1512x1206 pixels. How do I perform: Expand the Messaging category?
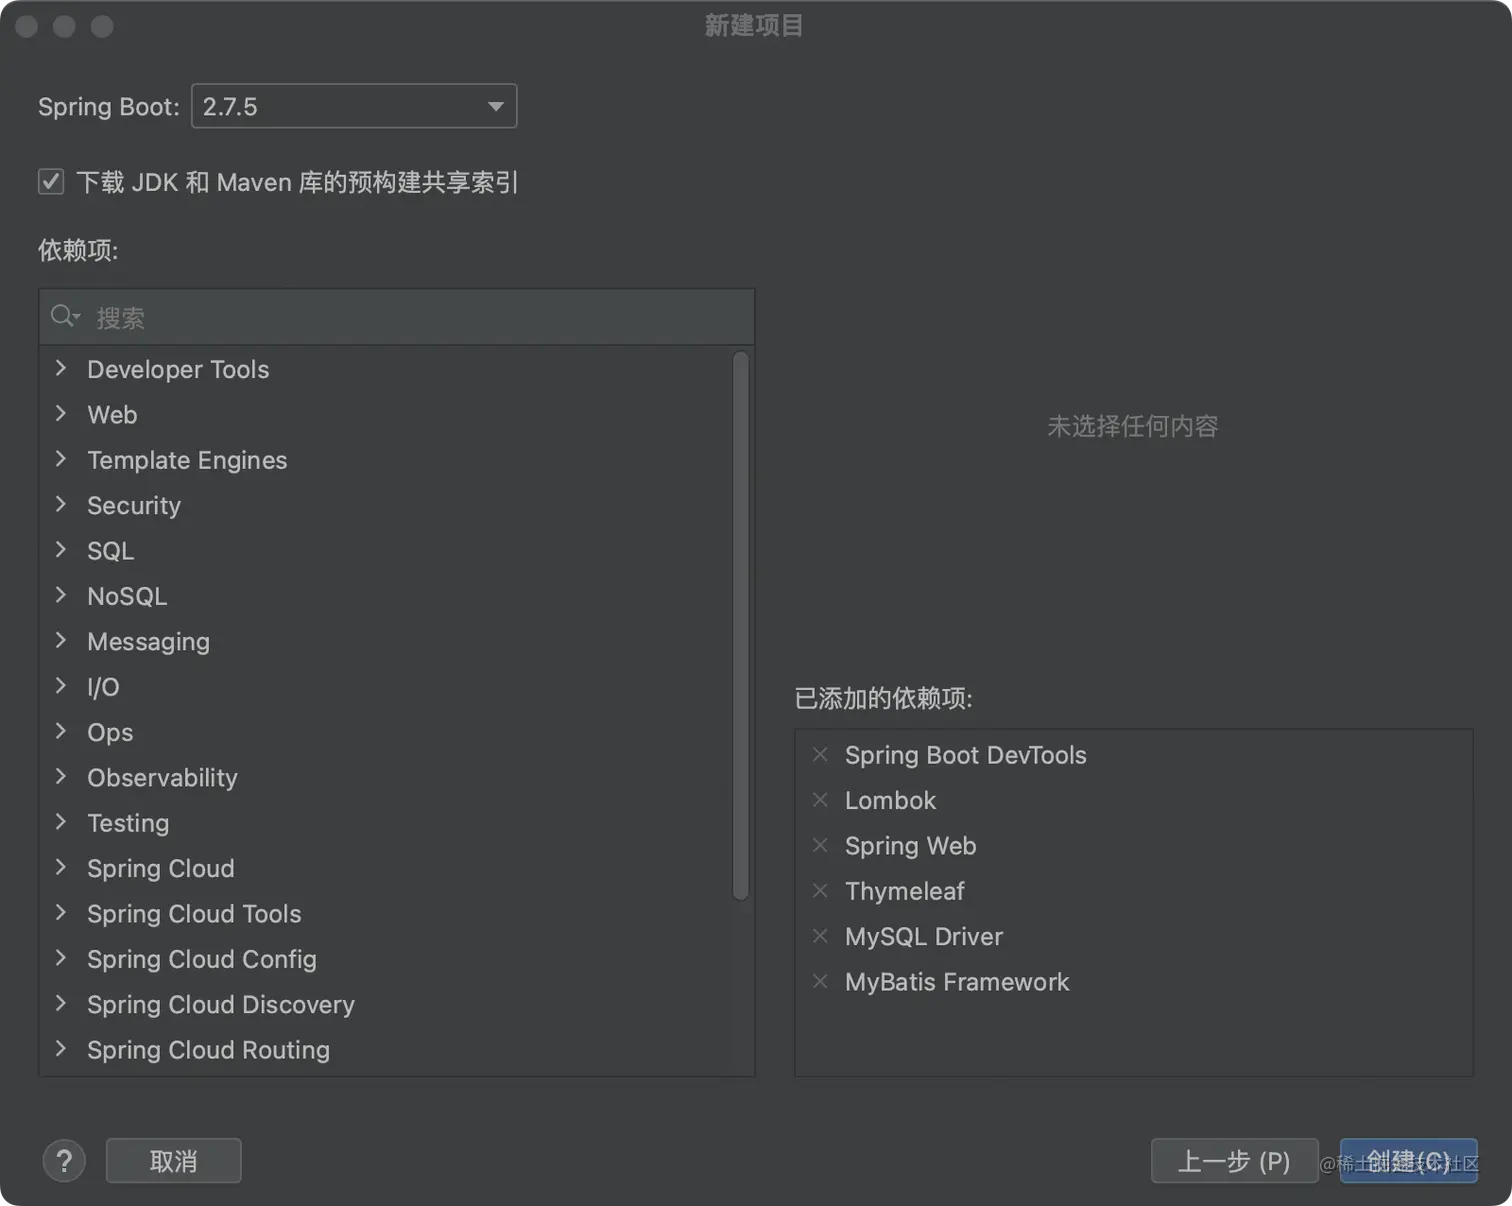(61, 640)
